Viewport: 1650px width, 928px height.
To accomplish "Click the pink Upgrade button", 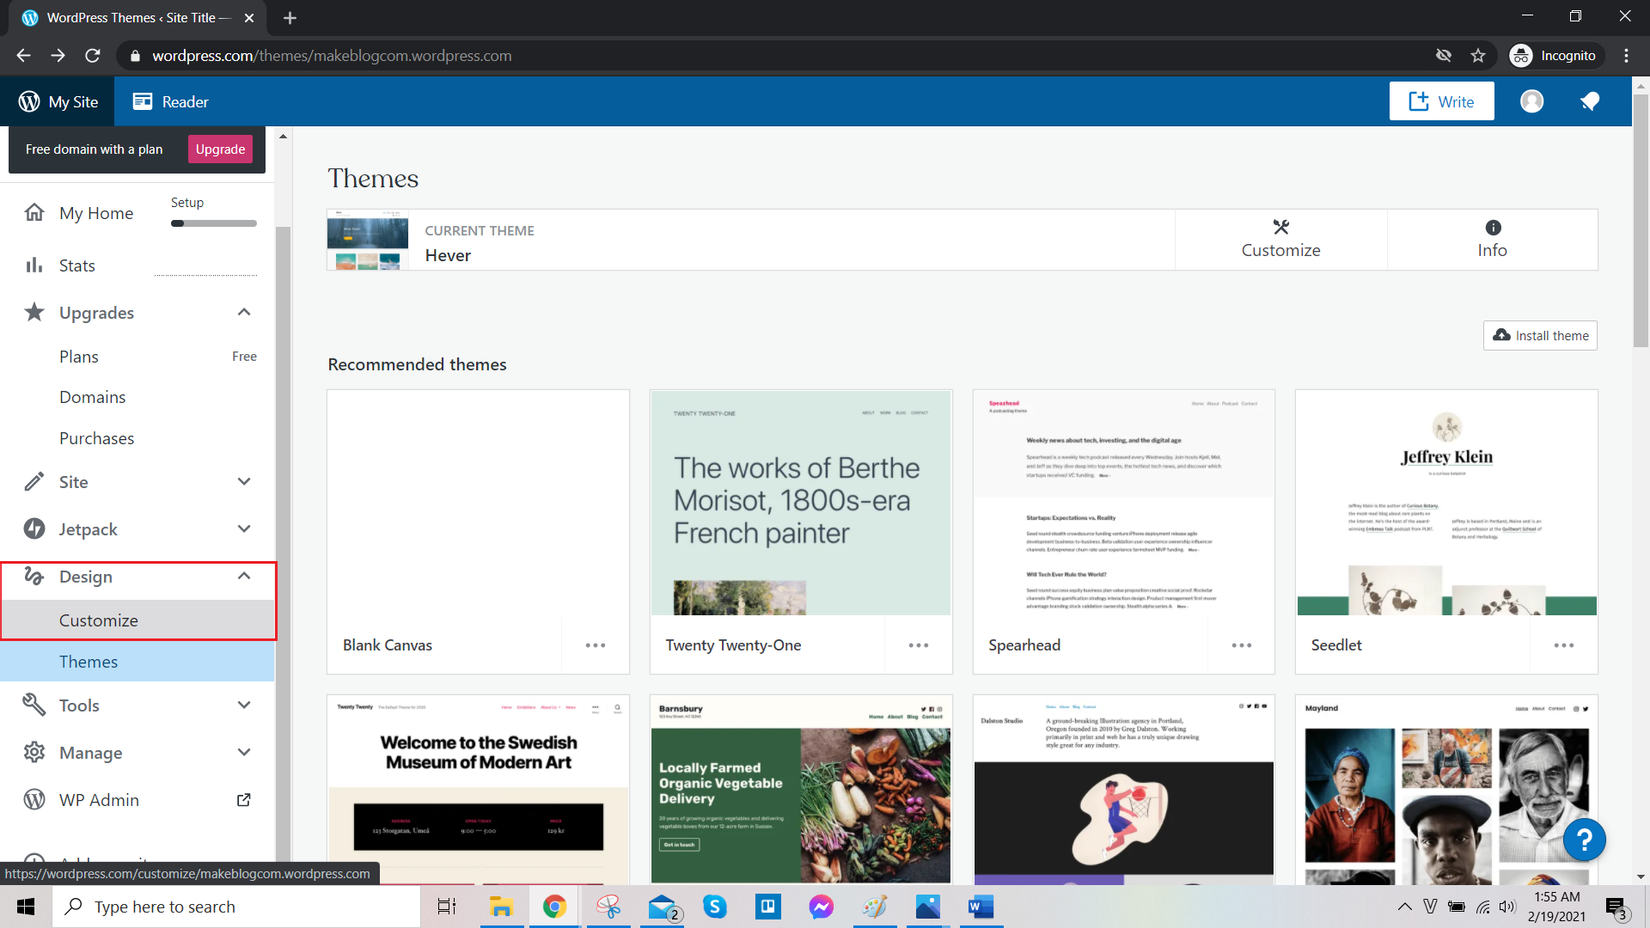I will click(220, 149).
